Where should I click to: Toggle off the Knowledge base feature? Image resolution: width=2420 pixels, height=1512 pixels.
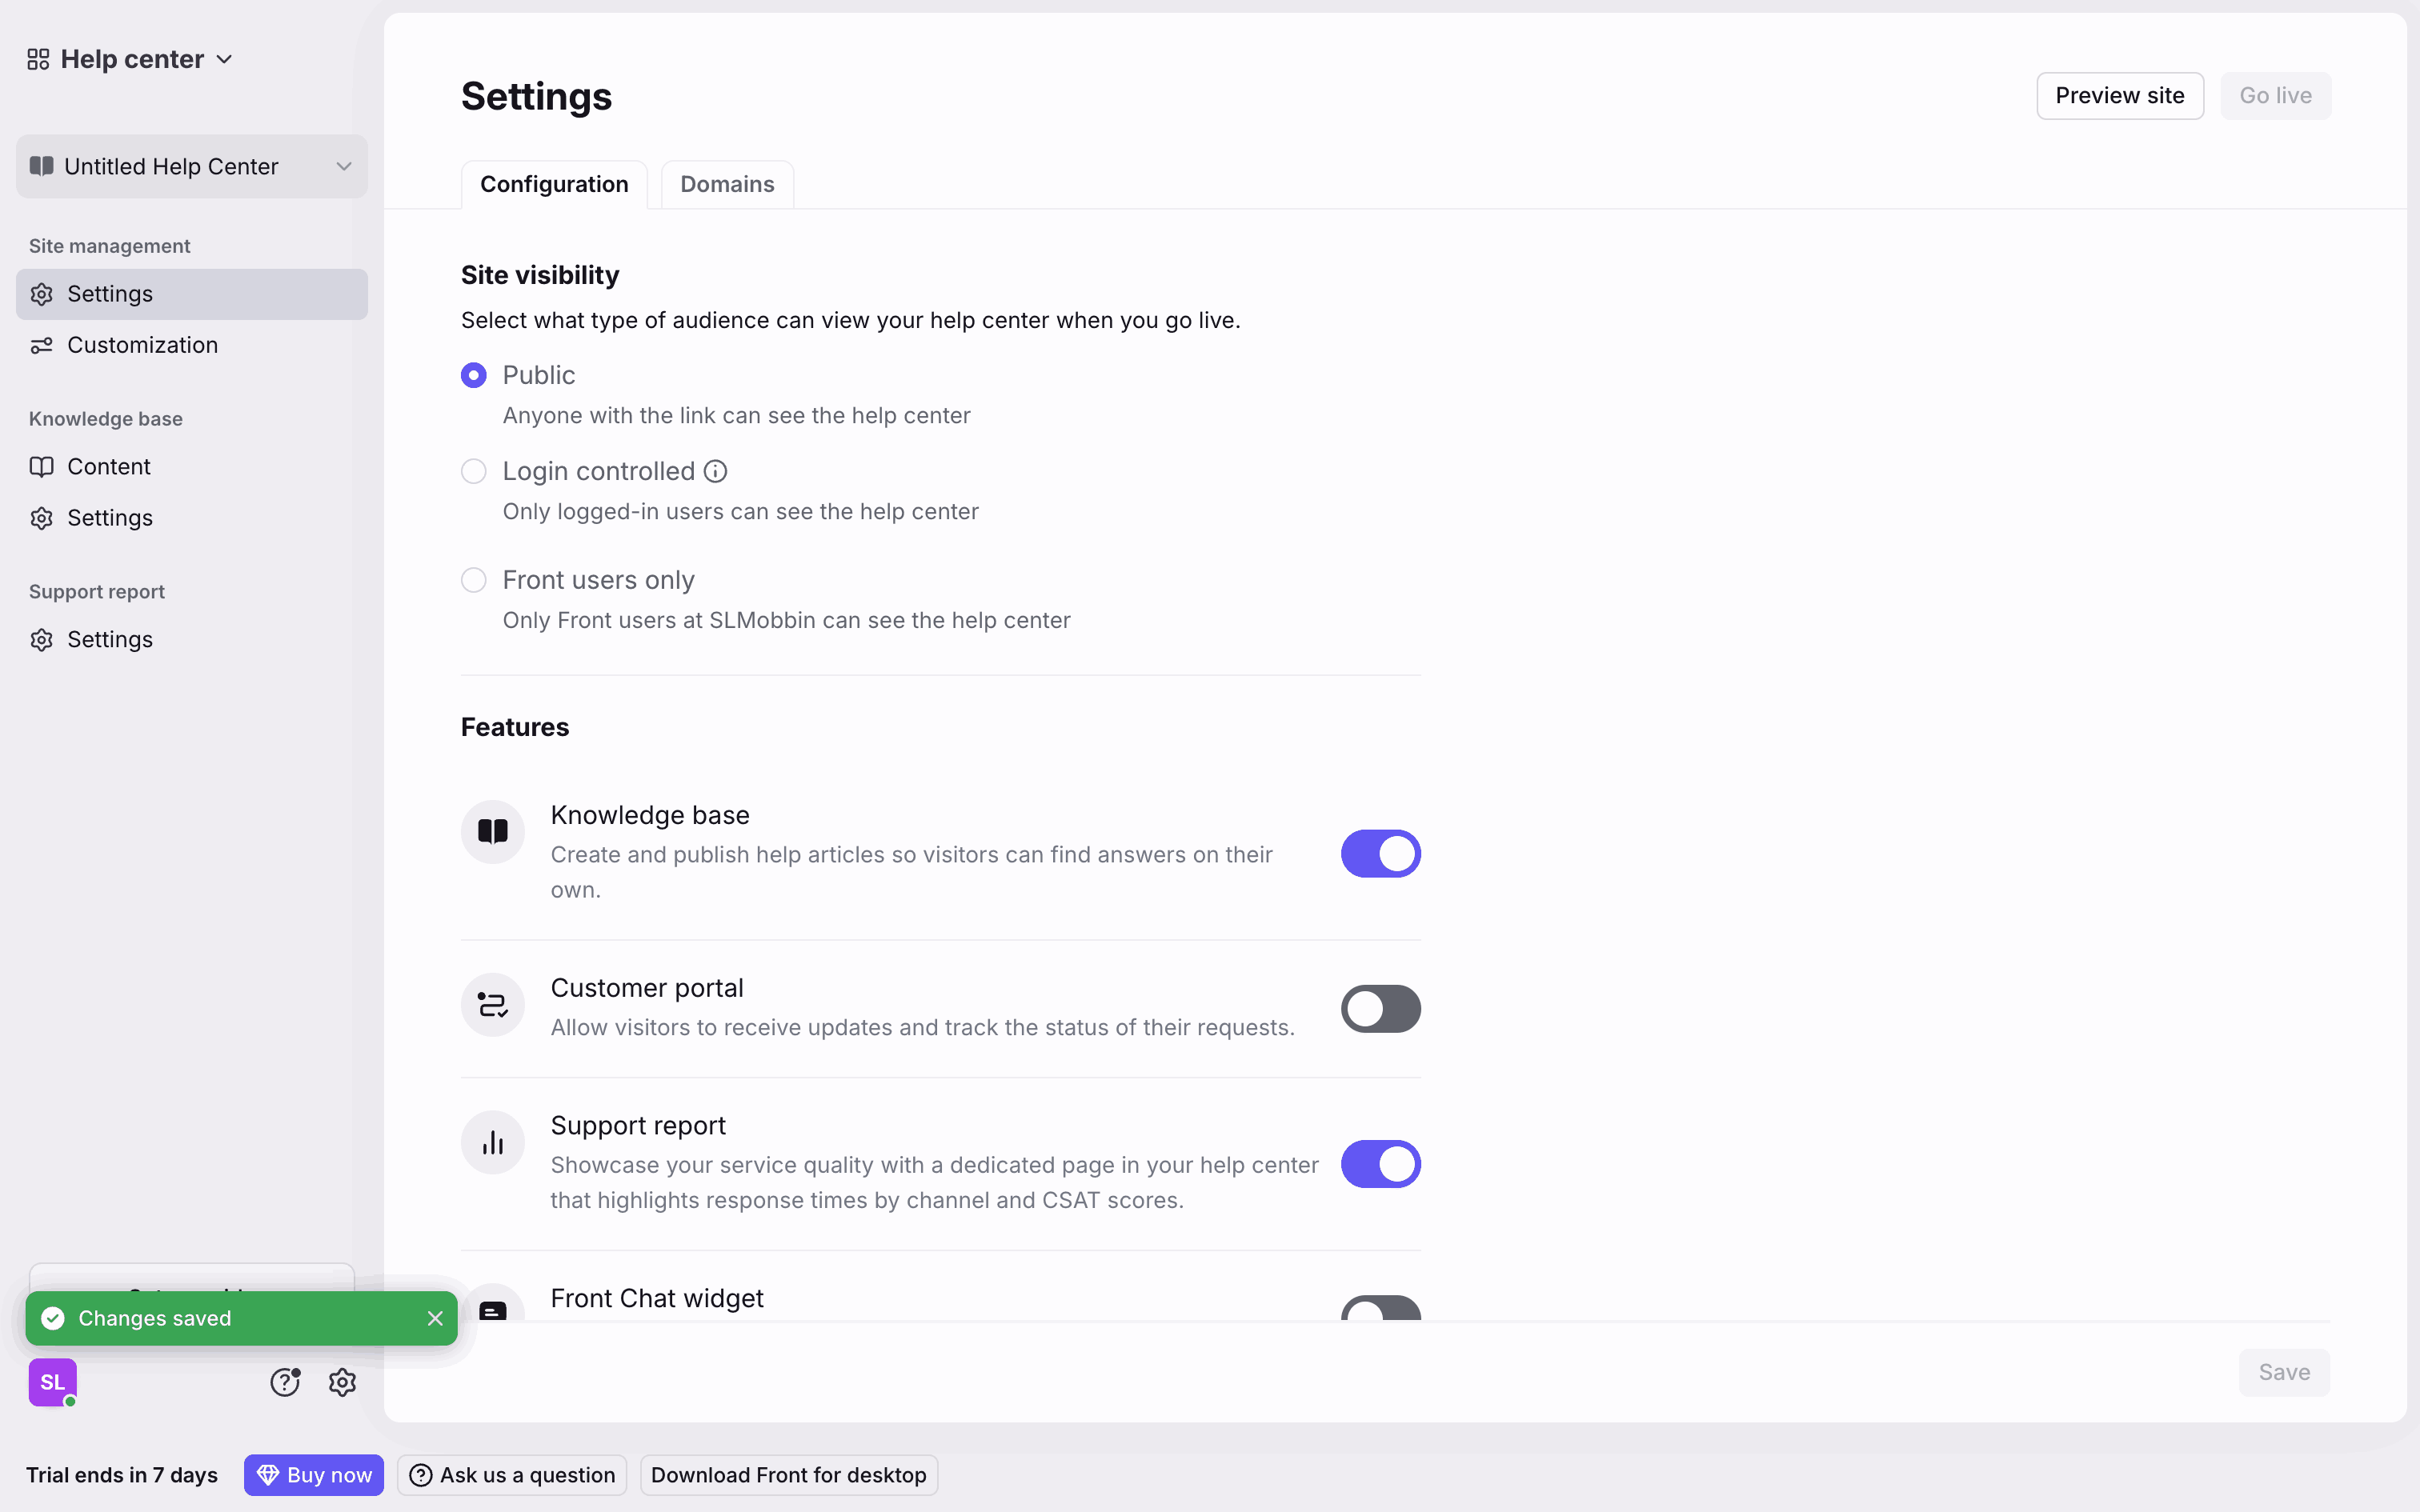tap(1380, 853)
